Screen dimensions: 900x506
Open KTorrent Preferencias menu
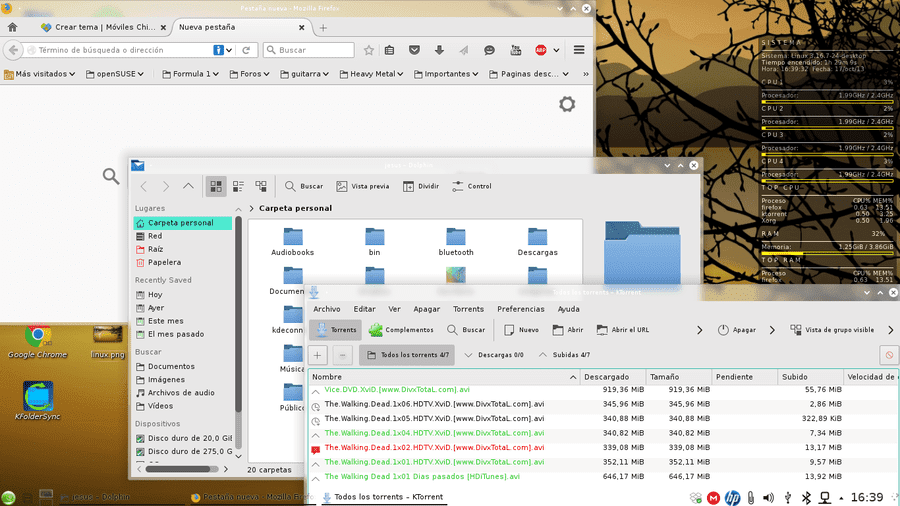tap(521, 309)
